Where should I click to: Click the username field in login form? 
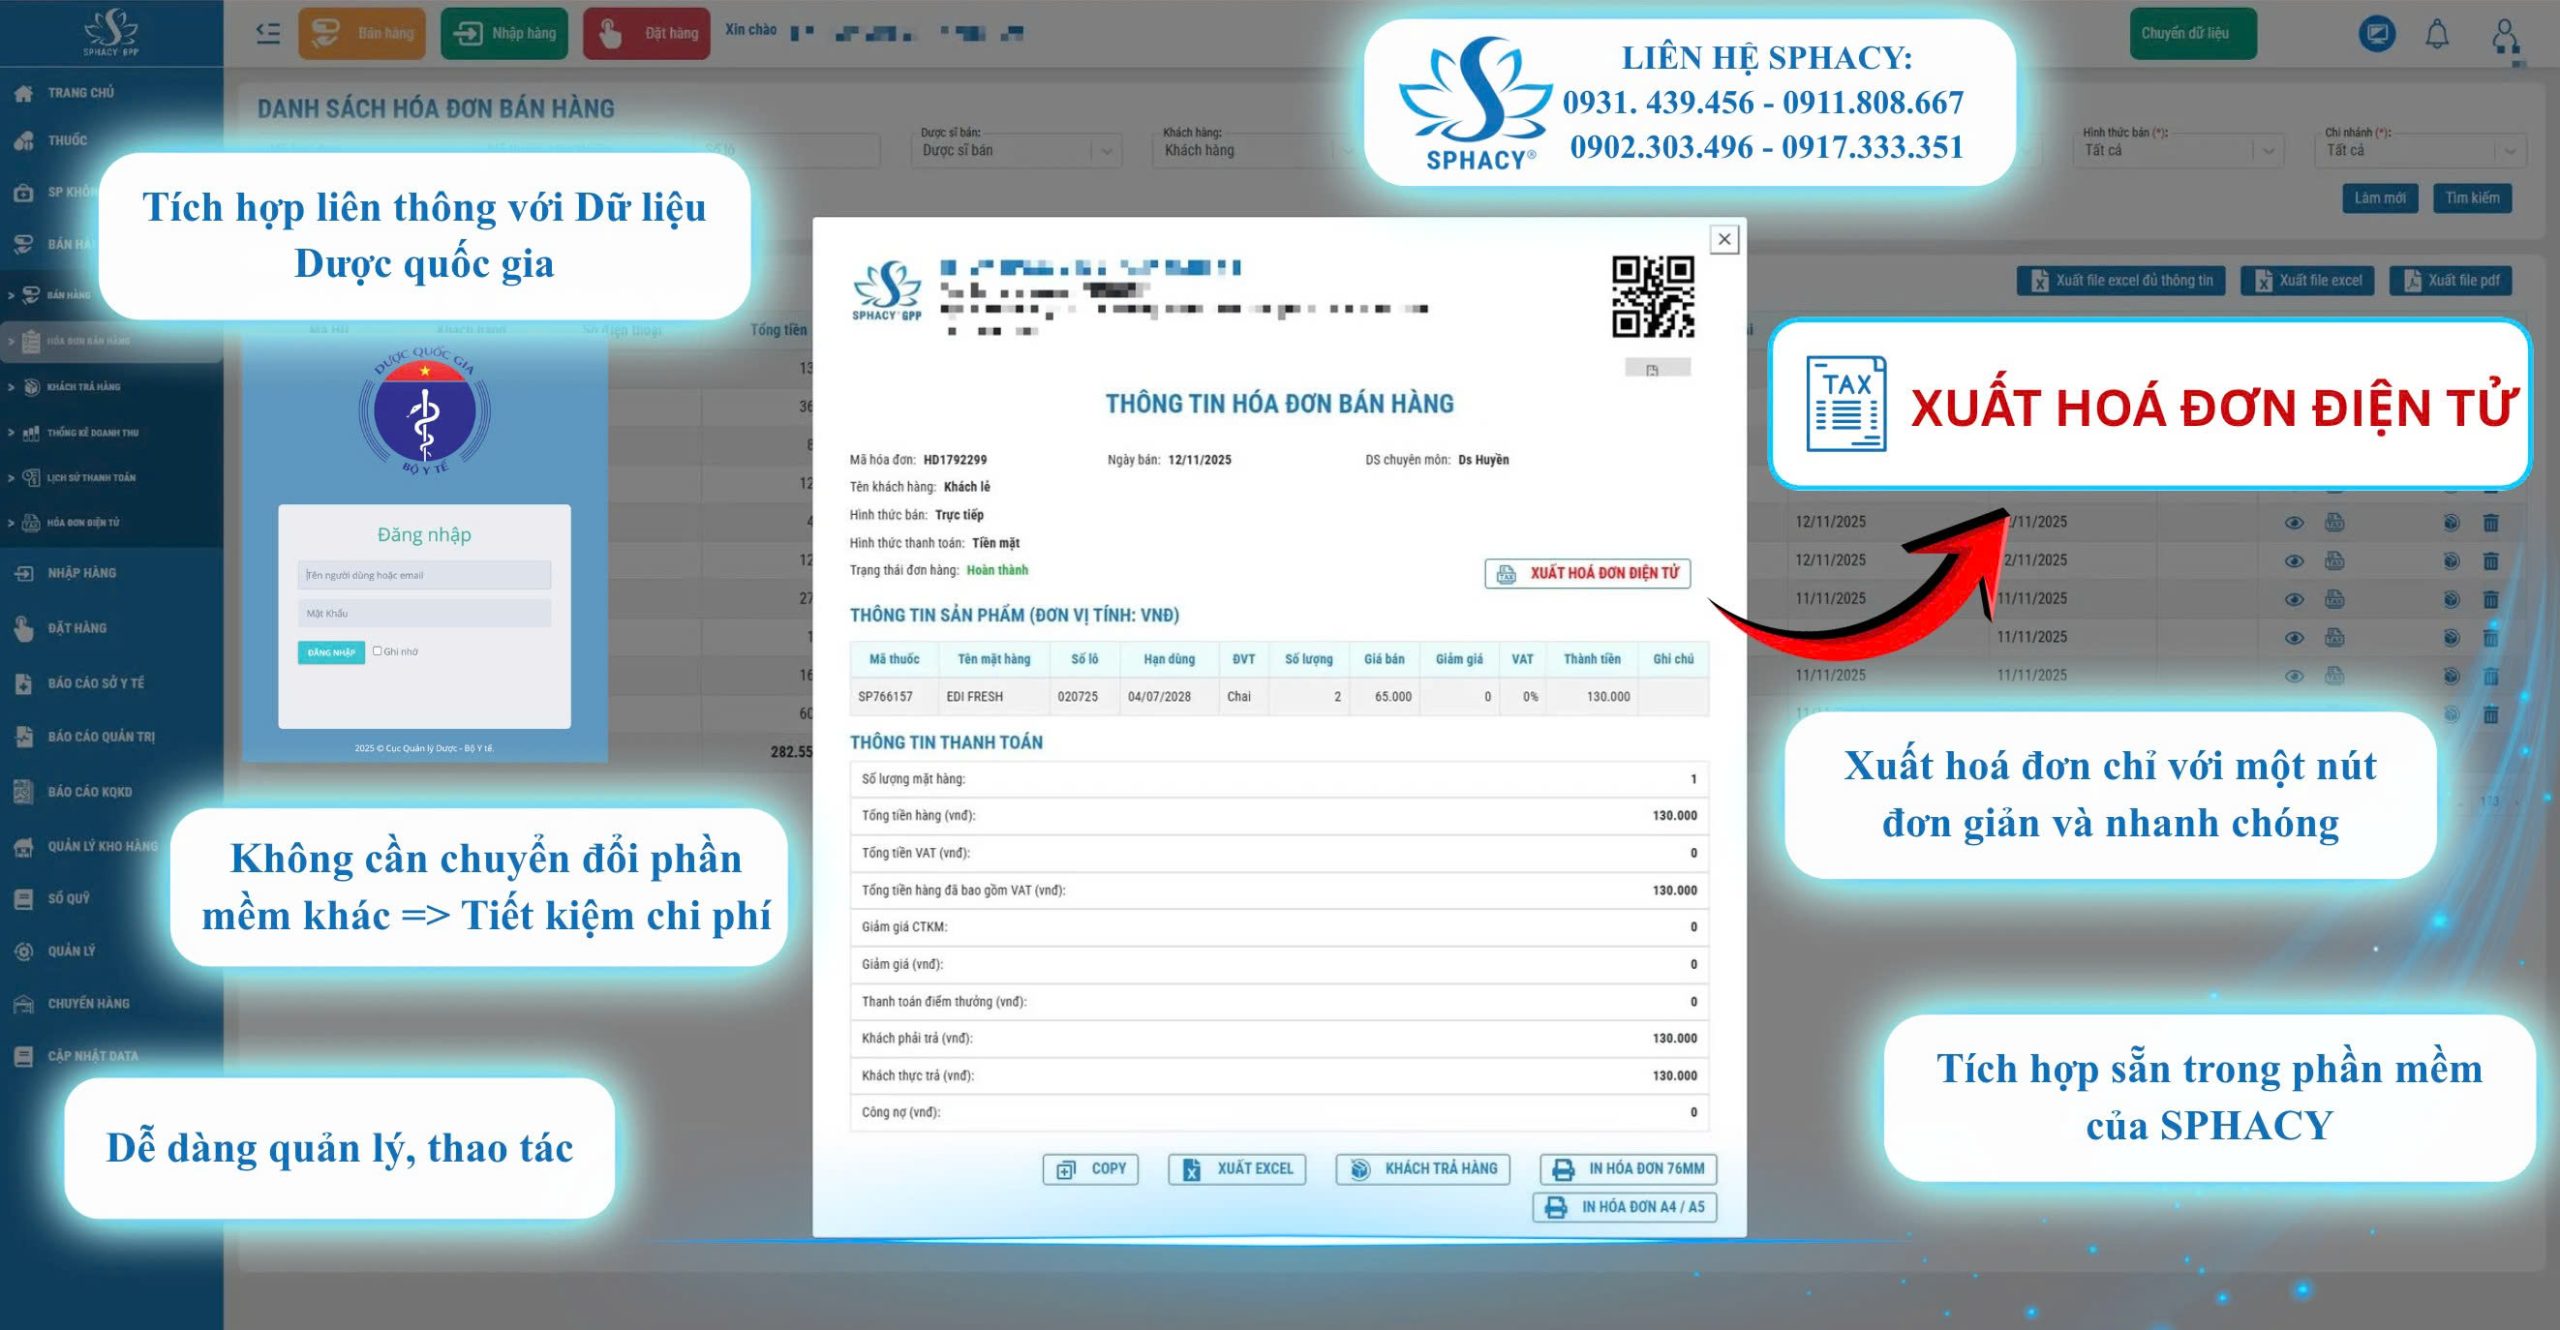[x=424, y=575]
